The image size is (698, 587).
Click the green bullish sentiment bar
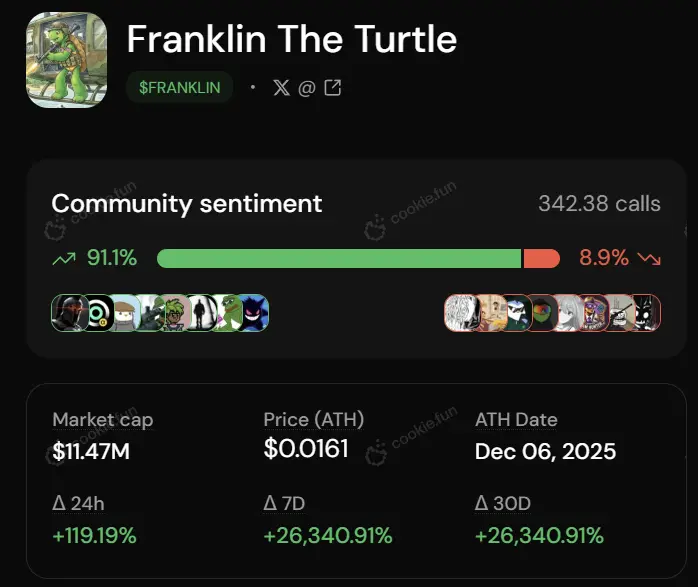(x=339, y=258)
